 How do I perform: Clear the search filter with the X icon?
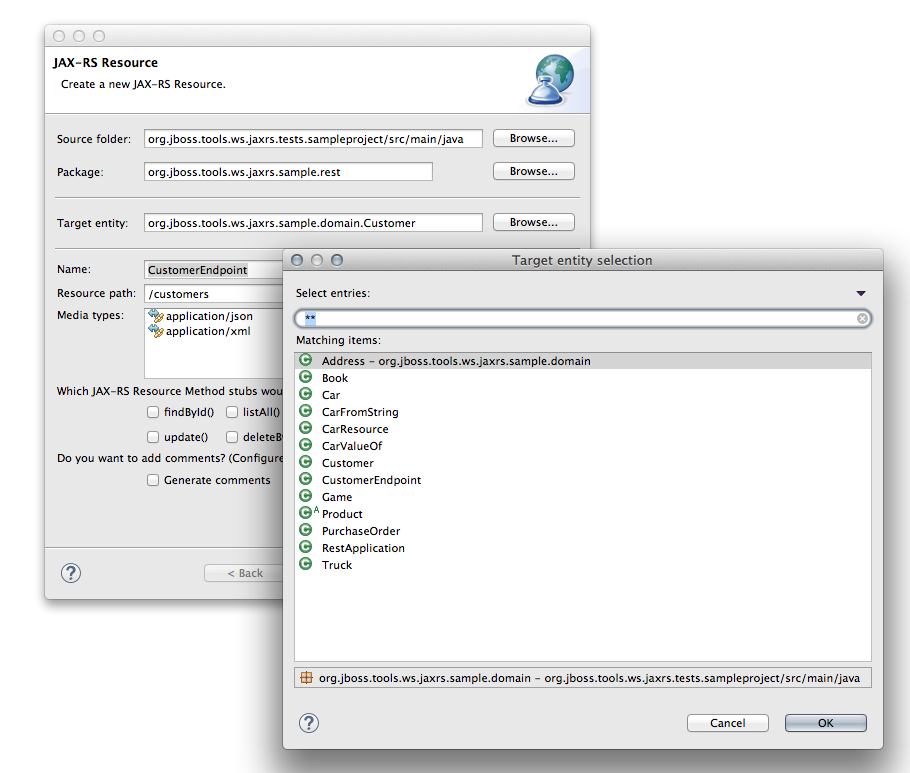pos(862,318)
